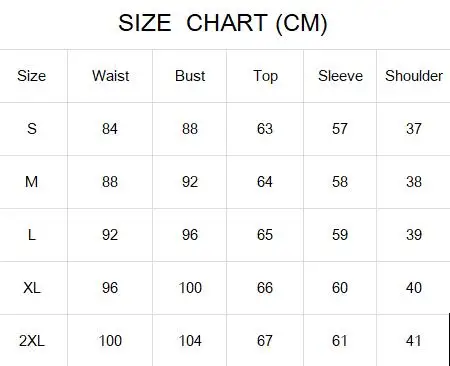
Task: Select sleeve value 58 for size M
Action: pyautogui.click(x=340, y=182)
